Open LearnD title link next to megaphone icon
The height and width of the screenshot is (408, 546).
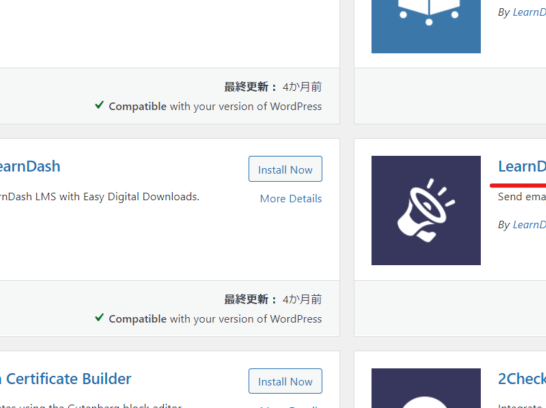pyautogui.click(x=522, y=166)
